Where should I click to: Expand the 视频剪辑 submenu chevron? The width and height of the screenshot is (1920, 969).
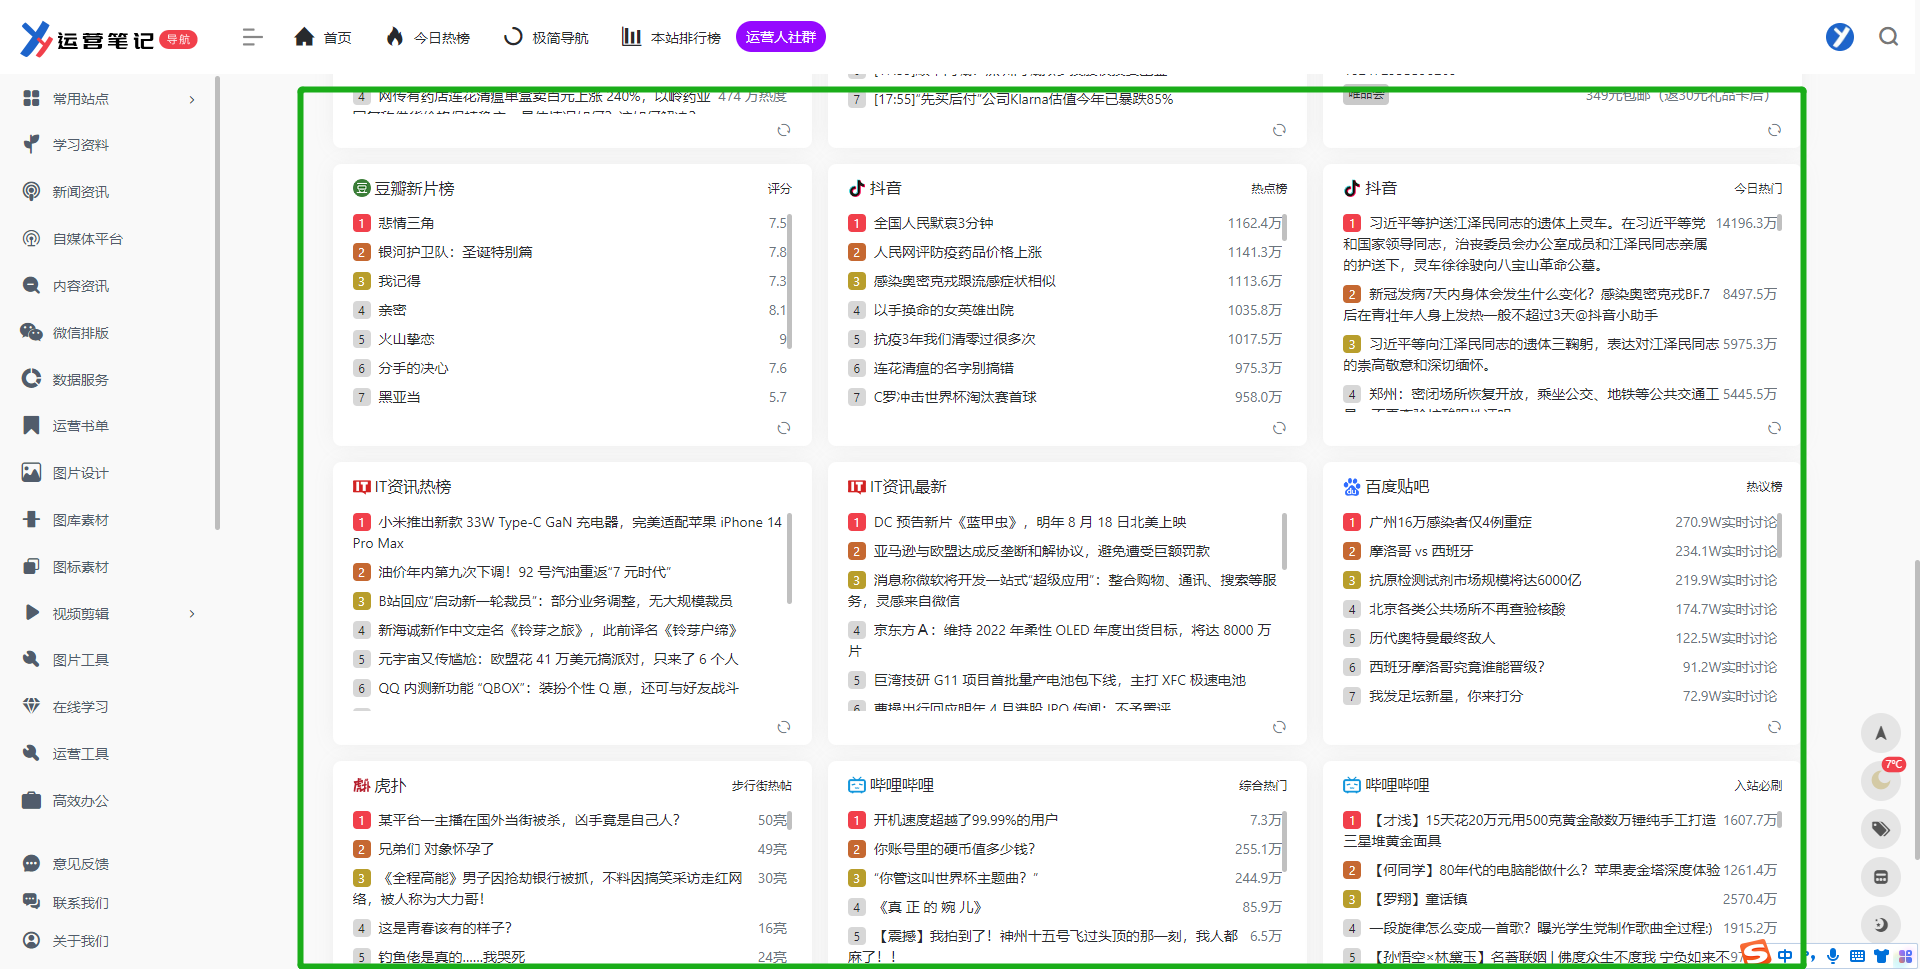tap(192, 614)
